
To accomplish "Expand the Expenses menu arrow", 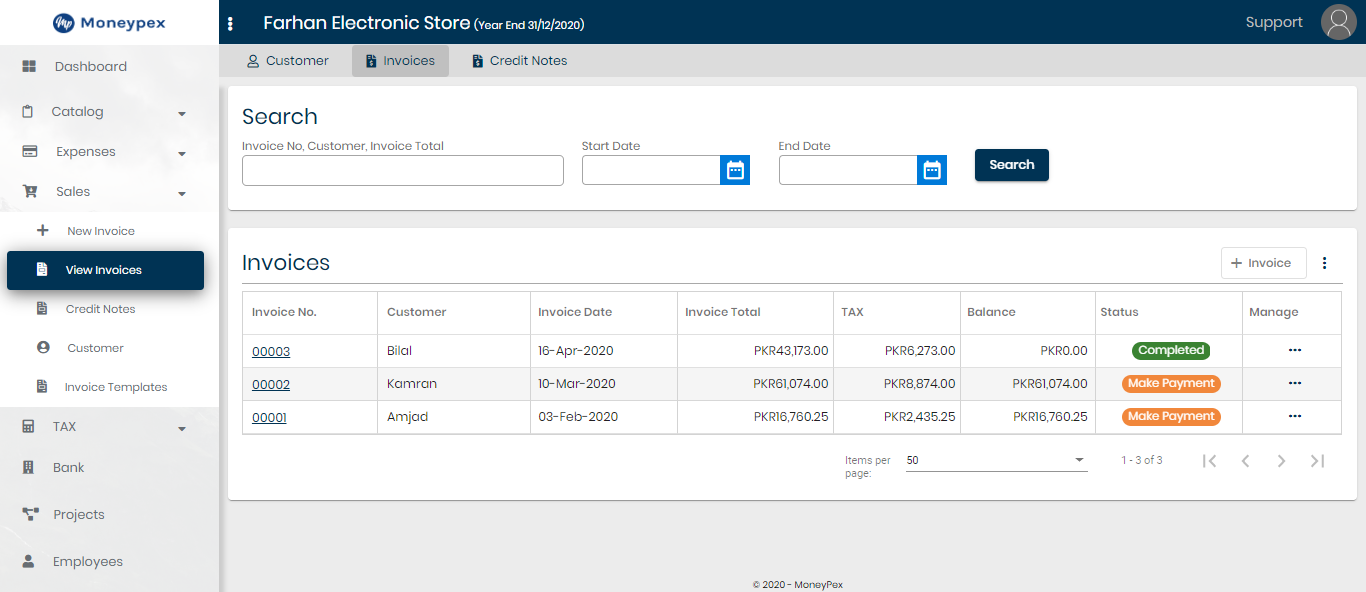I will (x=182, y=154).
